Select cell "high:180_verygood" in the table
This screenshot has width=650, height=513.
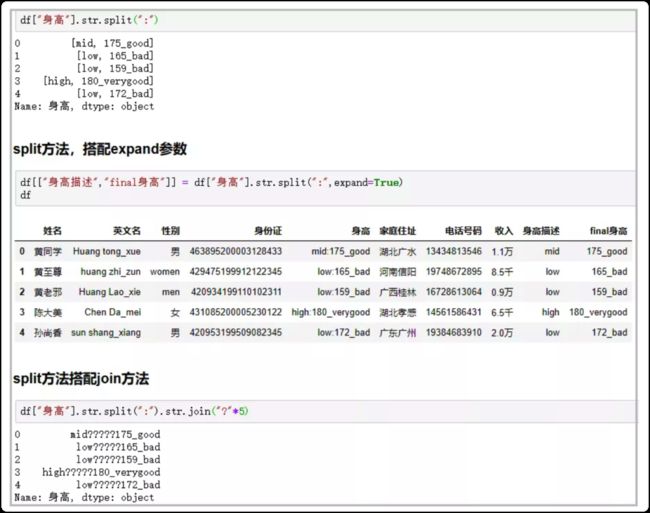pos(331,312)
